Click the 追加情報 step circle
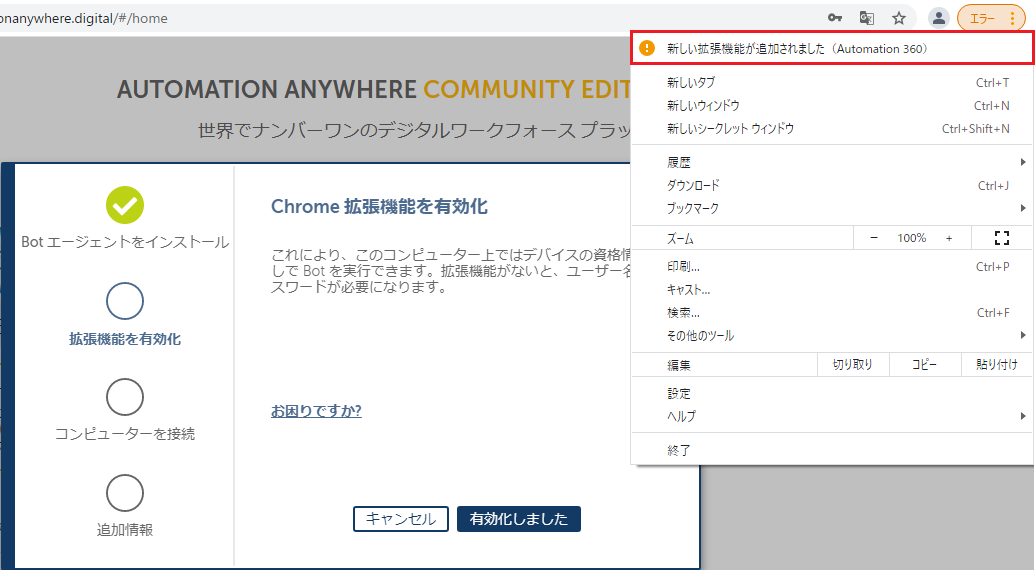 (125, 493)
